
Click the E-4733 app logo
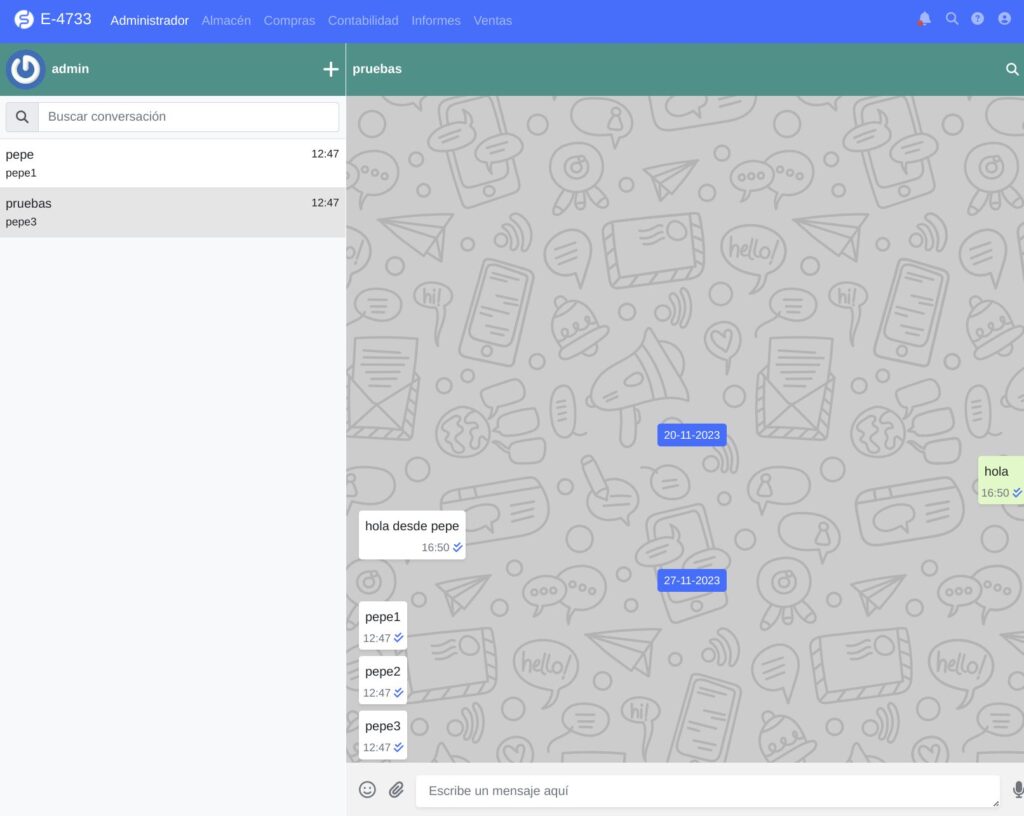(24, 19)
